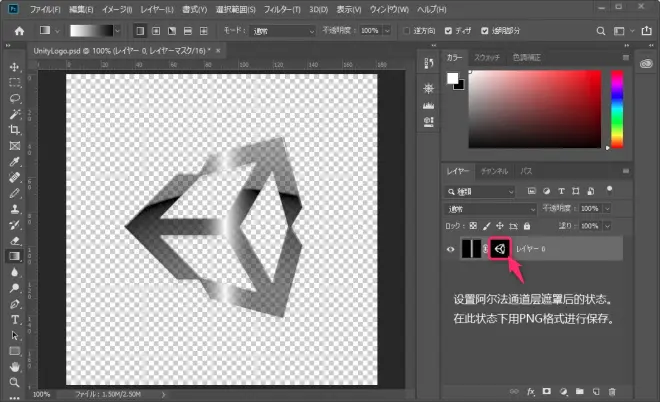Open the options bar opacity dropdown arrow
This screenshot has width=660, height=402.
387,31
